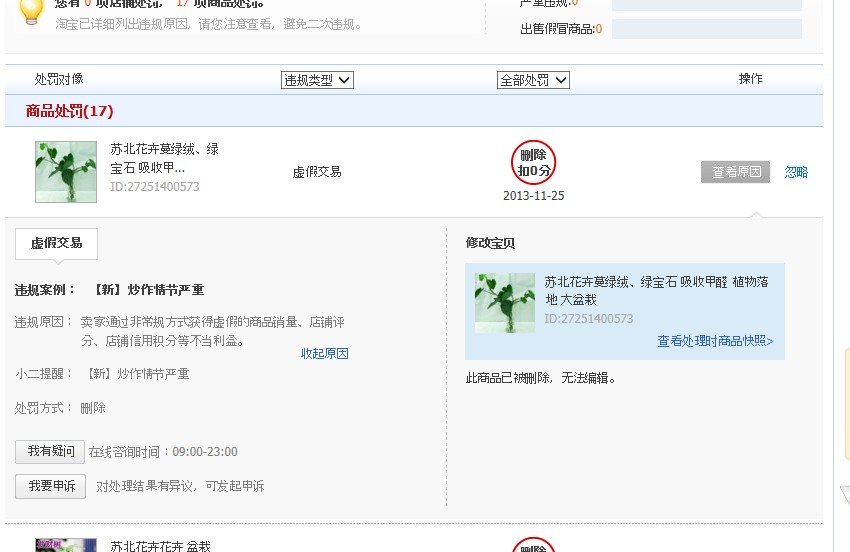Screen dimensions: 850x552
Task: Collapse details via 收起原因 link
Action: pos(324,354)
